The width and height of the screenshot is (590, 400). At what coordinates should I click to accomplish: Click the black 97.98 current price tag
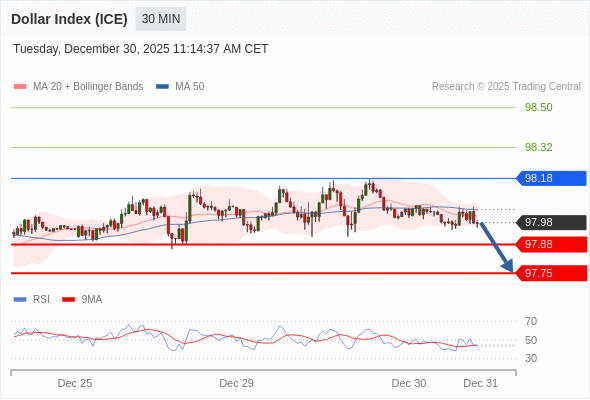tap(551, 222)
